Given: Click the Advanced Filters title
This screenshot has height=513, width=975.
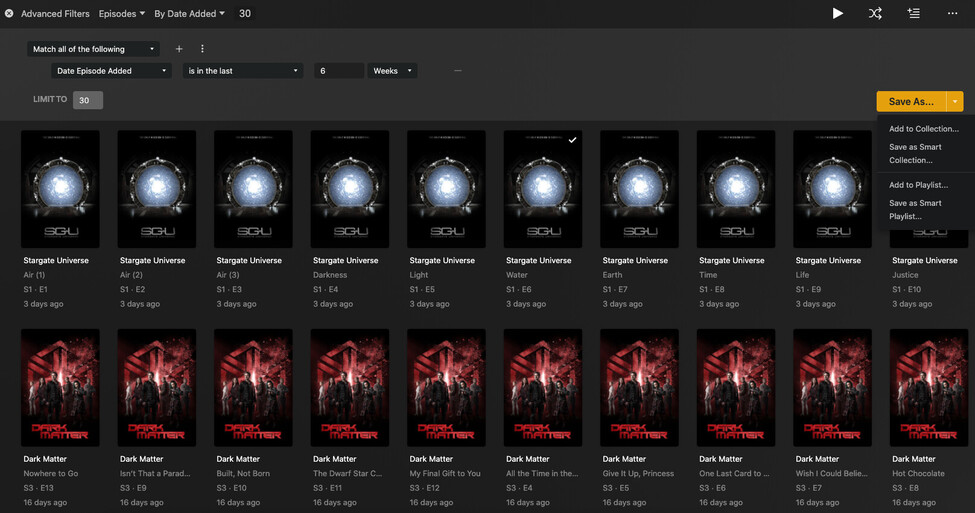Looking at the screenshot, I should click(55, 13).
